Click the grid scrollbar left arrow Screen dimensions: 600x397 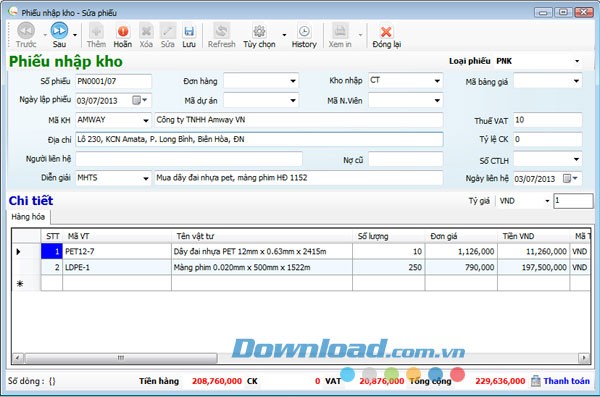pyautogui.click(x=18, y=358)
